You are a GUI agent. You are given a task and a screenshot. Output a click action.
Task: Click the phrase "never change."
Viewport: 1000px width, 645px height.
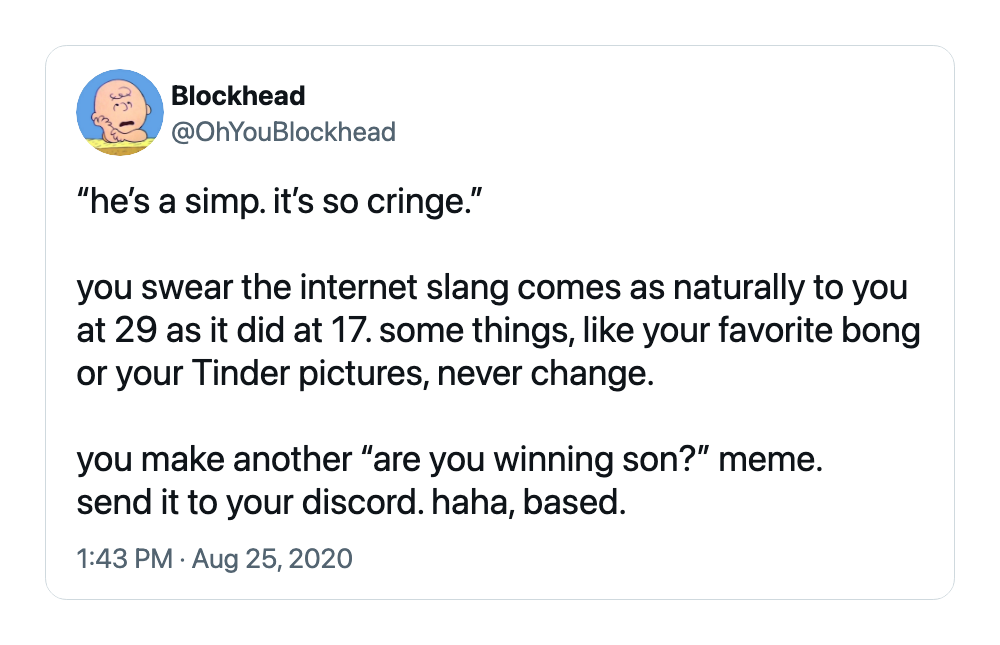[546, 373]
